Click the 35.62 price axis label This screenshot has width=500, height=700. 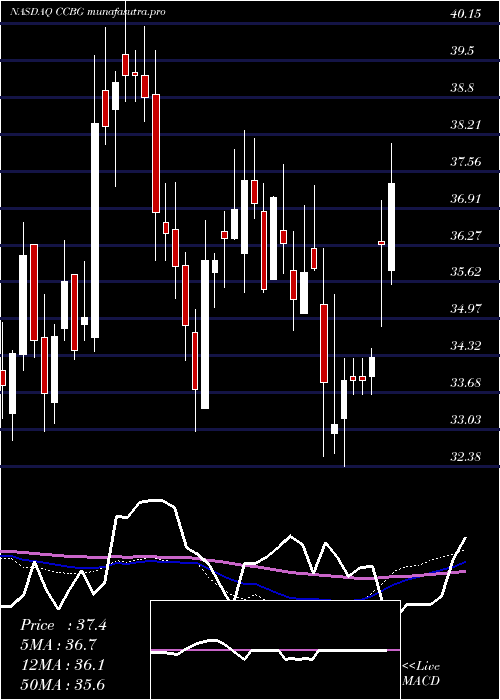[465, 272]
